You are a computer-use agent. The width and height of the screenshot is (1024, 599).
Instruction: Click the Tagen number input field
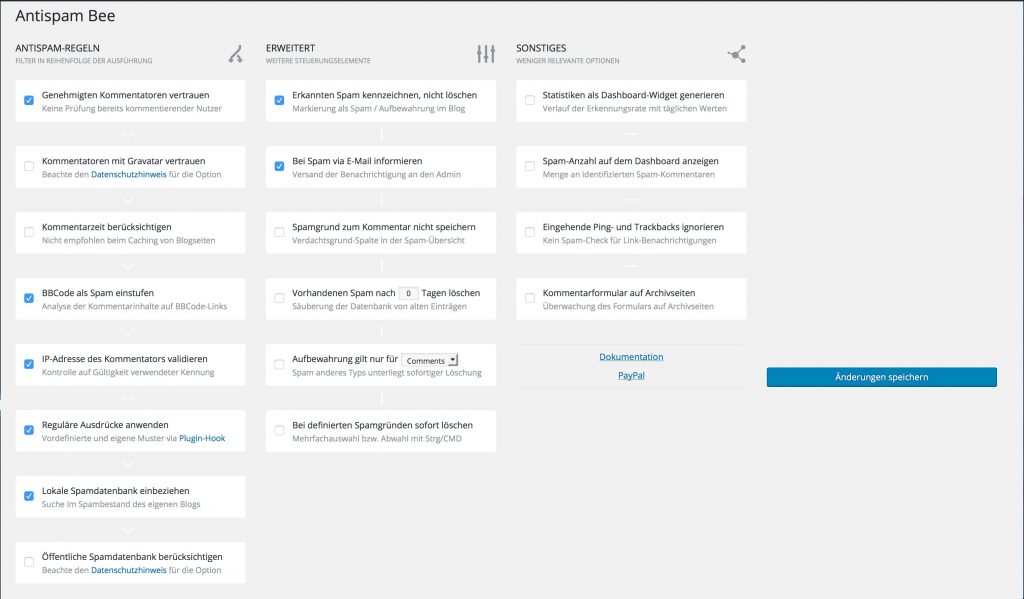(409, 292)
